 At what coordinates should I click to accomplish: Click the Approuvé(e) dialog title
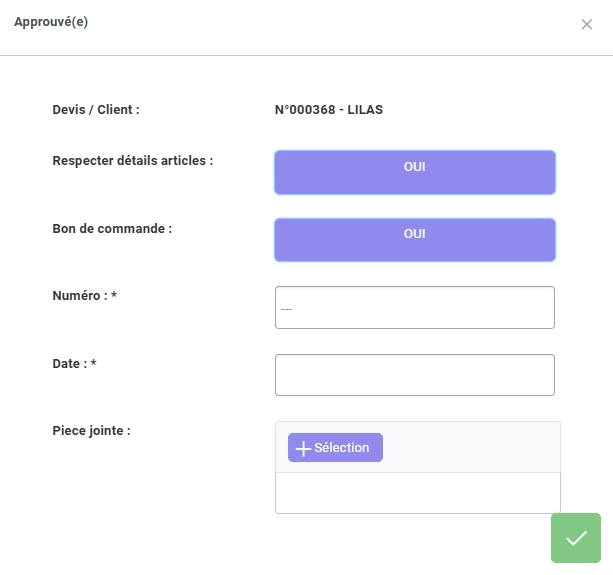[51, 22]
